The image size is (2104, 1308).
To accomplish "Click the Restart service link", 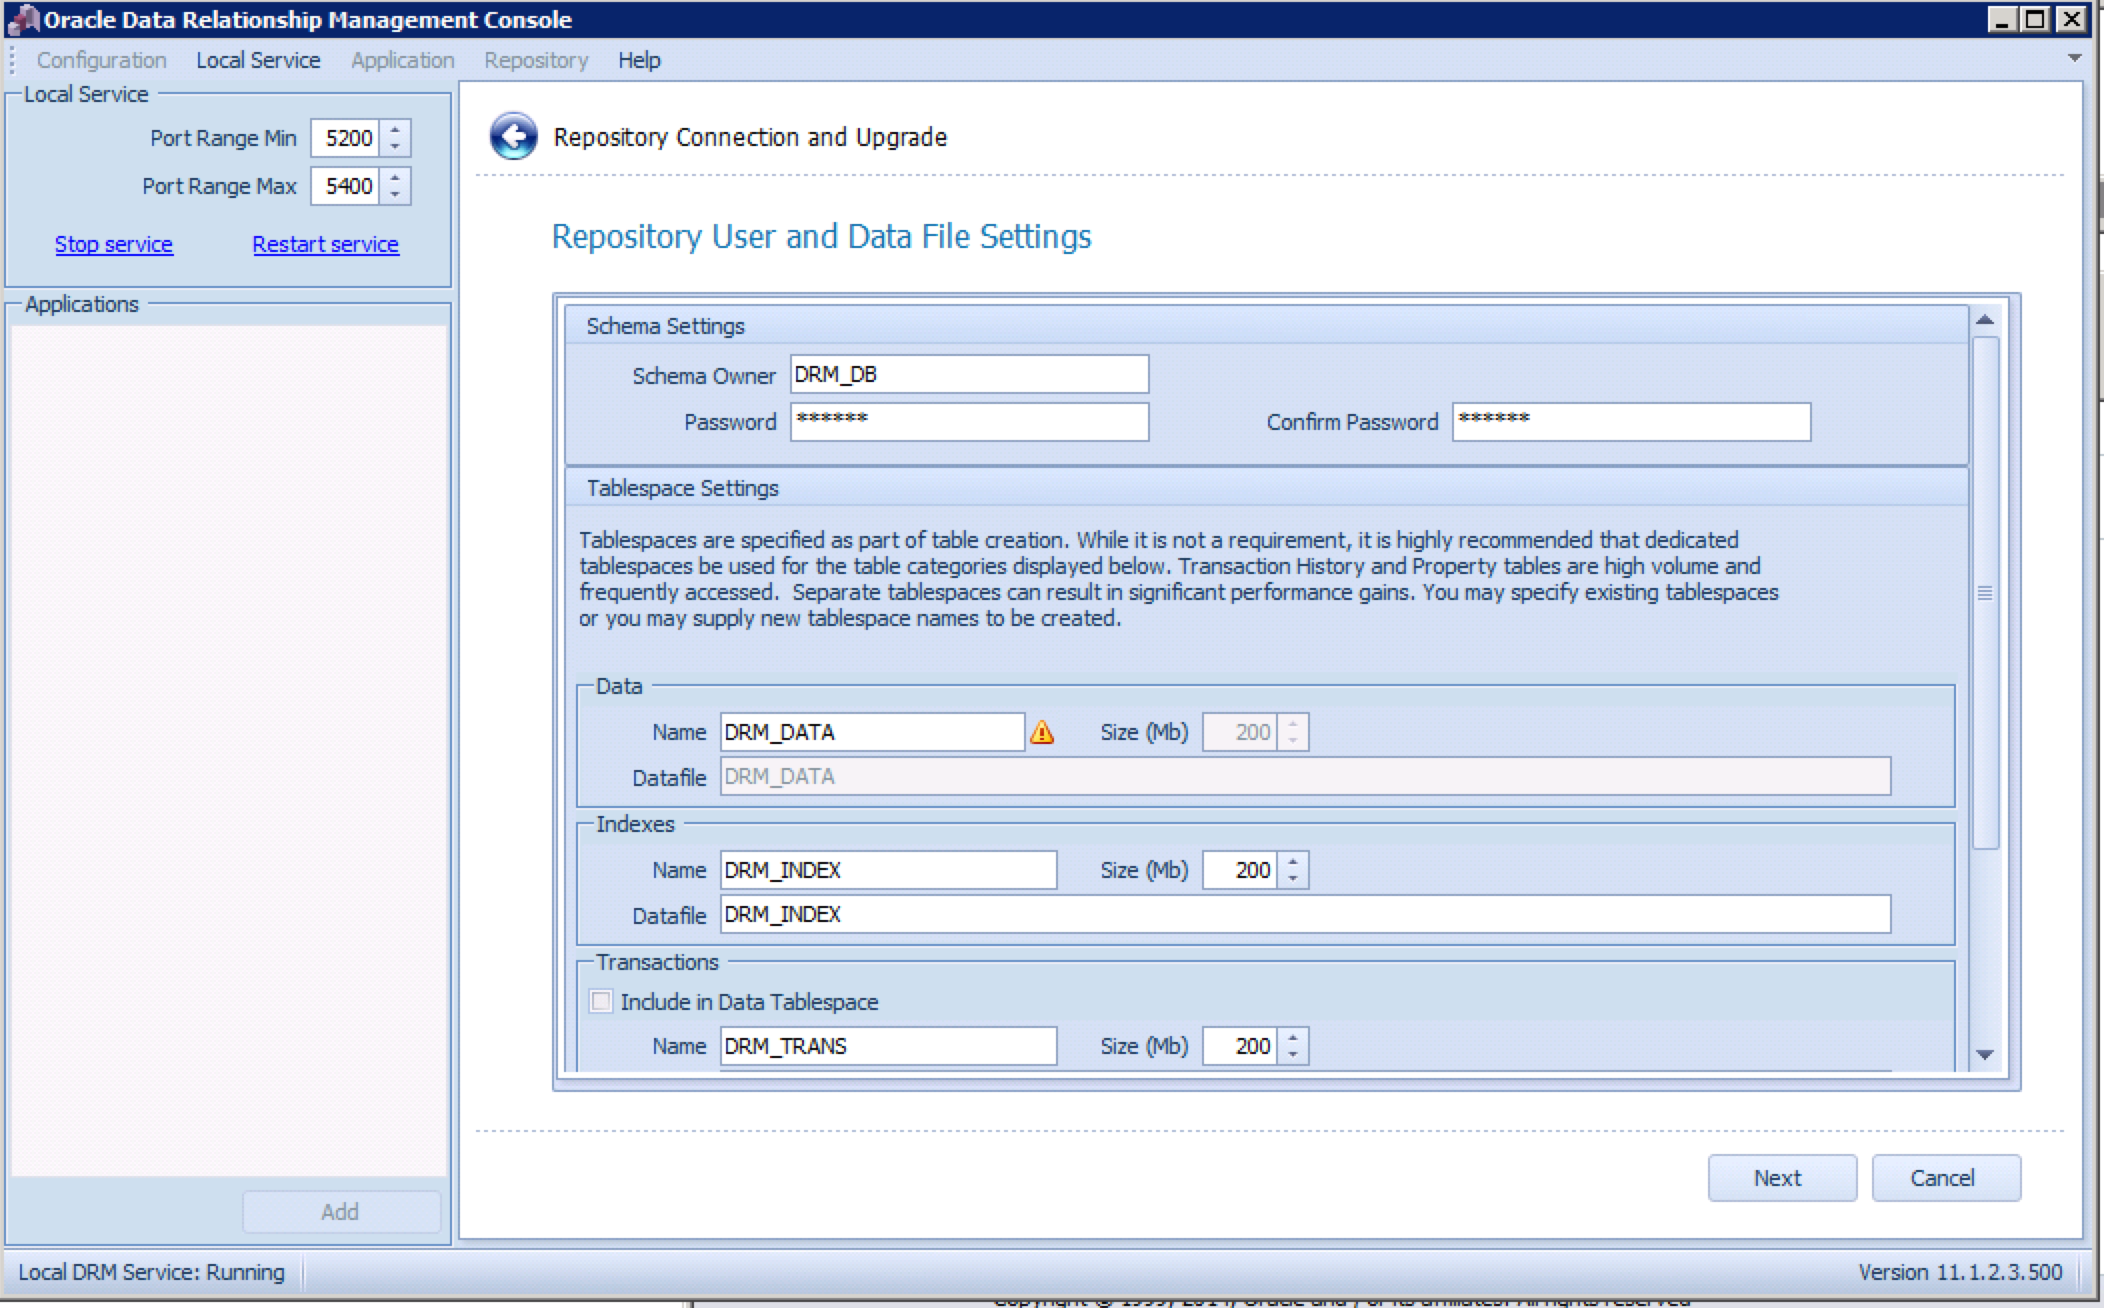I will (x=325, y=245).
